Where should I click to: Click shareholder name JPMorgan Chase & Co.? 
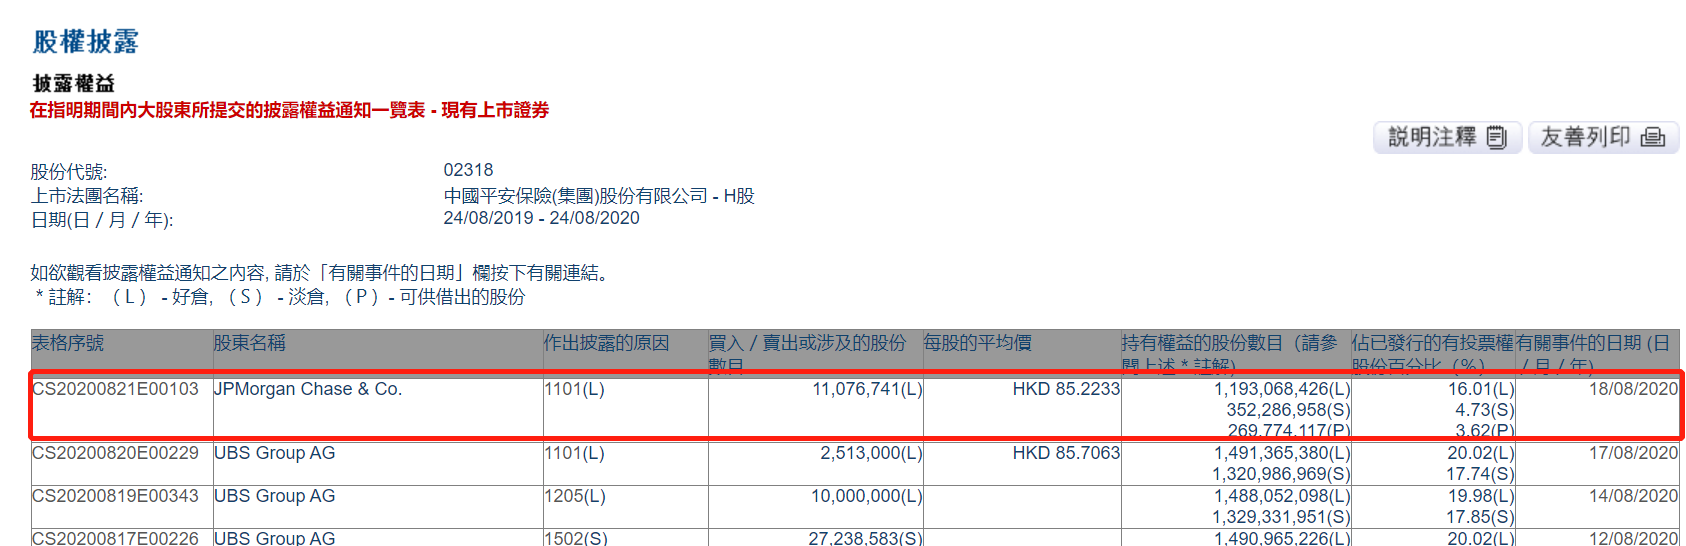(x=308, y=389)
